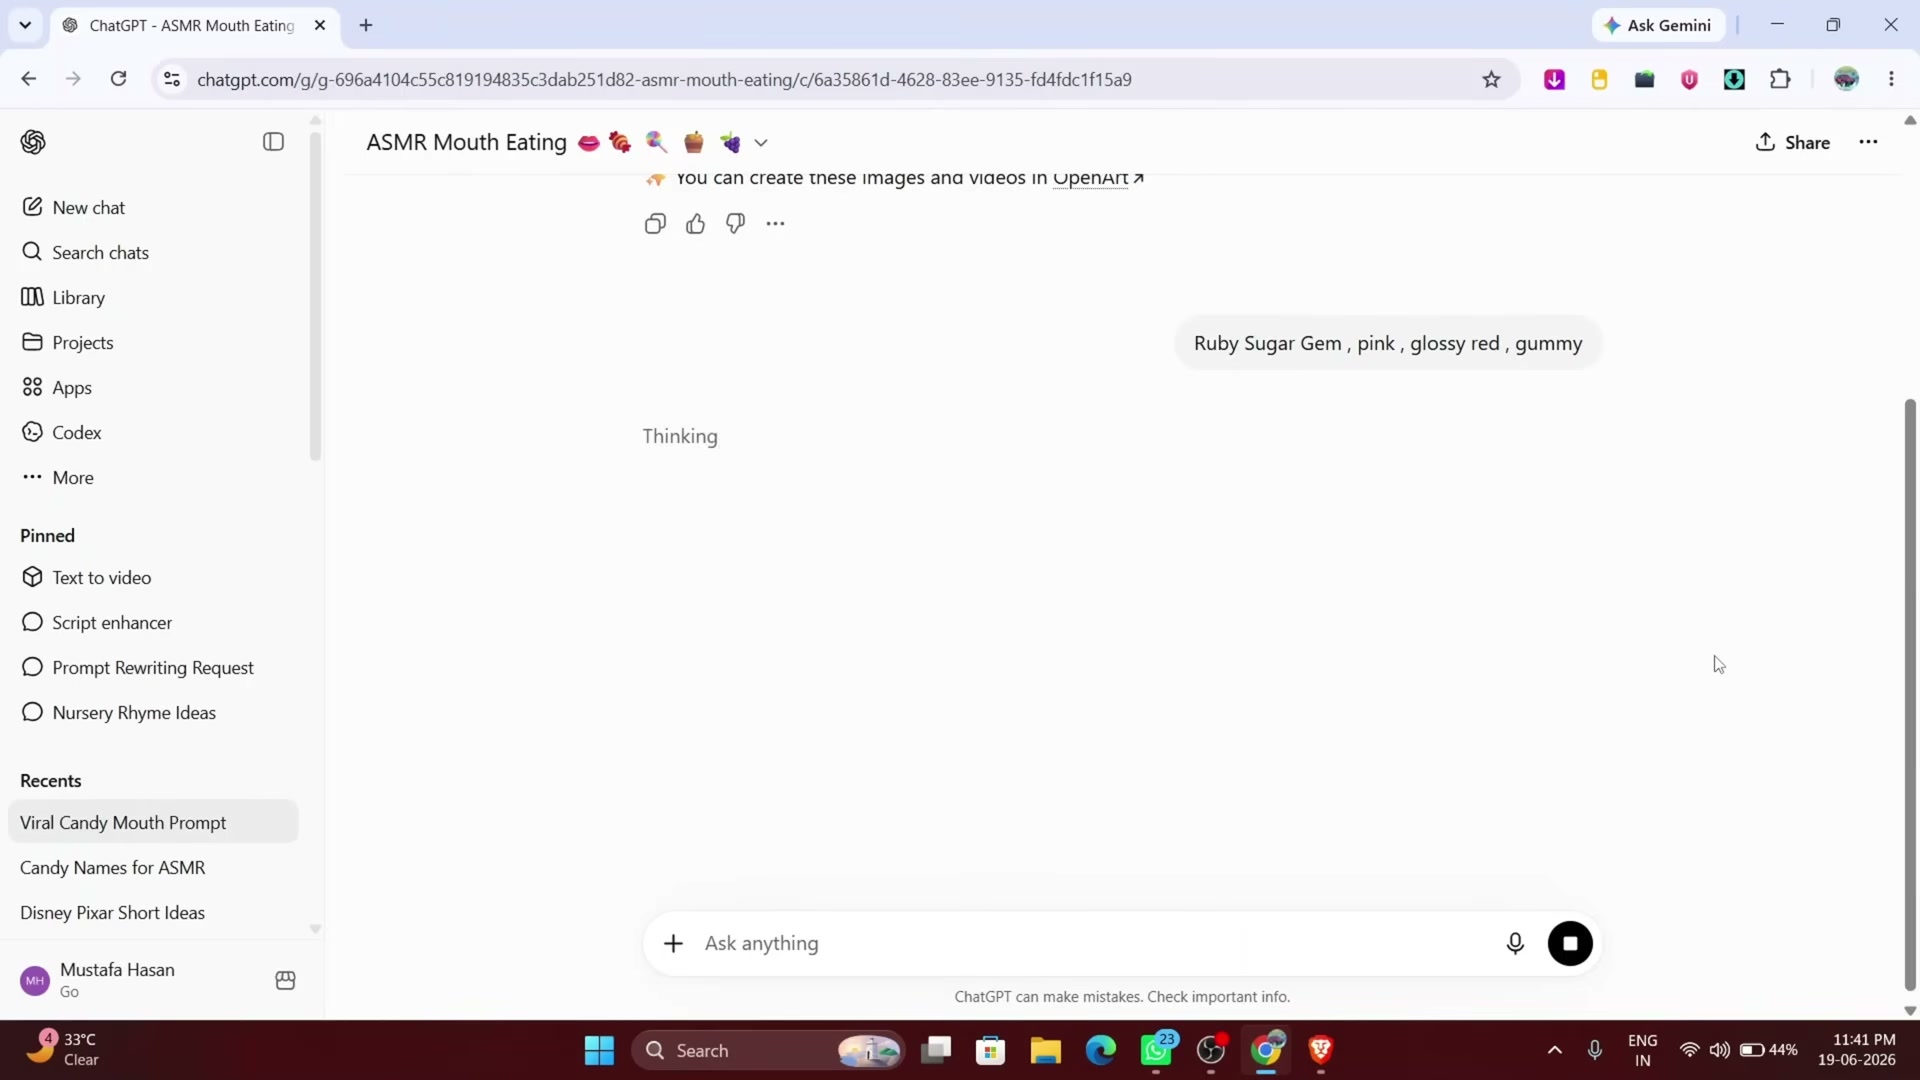Open the Extensions puzzle icon
The image size is (1920, 1080).
pyautogui.click(x=1780, y=79)
